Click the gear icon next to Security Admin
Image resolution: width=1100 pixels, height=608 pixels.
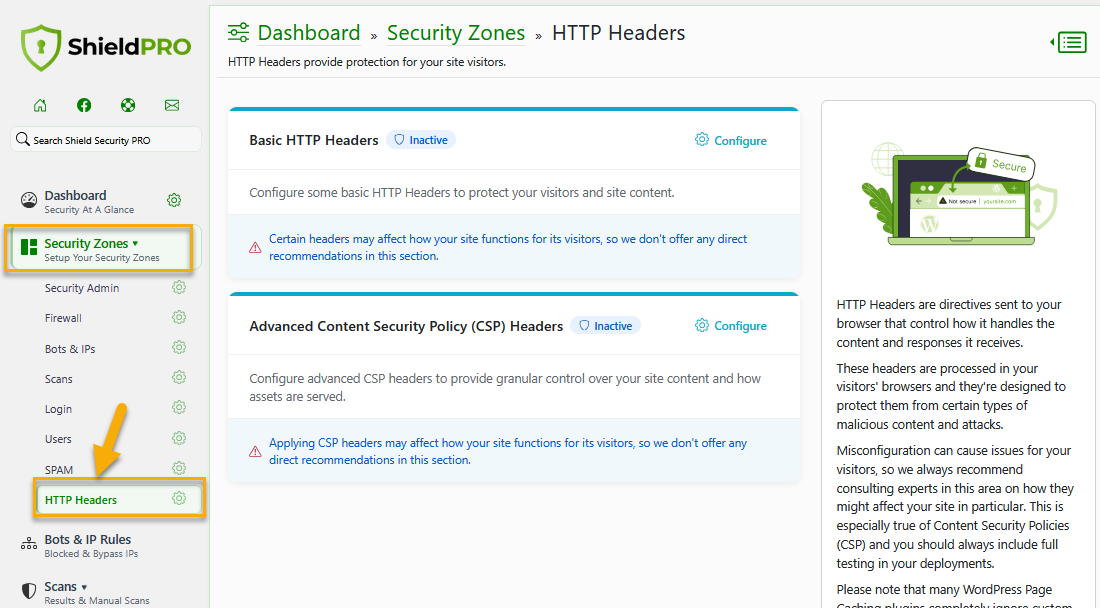[x=179, y=288]
